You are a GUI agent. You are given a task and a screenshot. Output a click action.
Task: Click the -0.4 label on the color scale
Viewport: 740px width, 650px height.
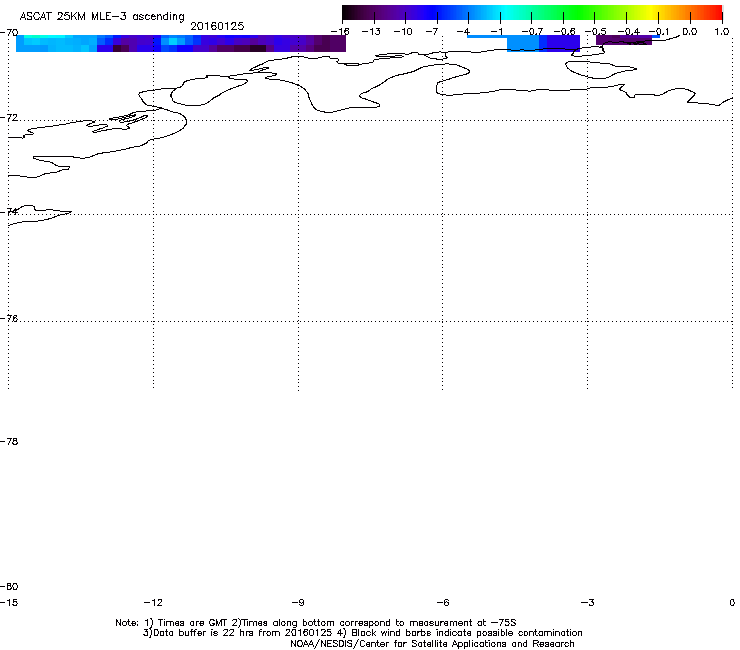coord(629,31)
